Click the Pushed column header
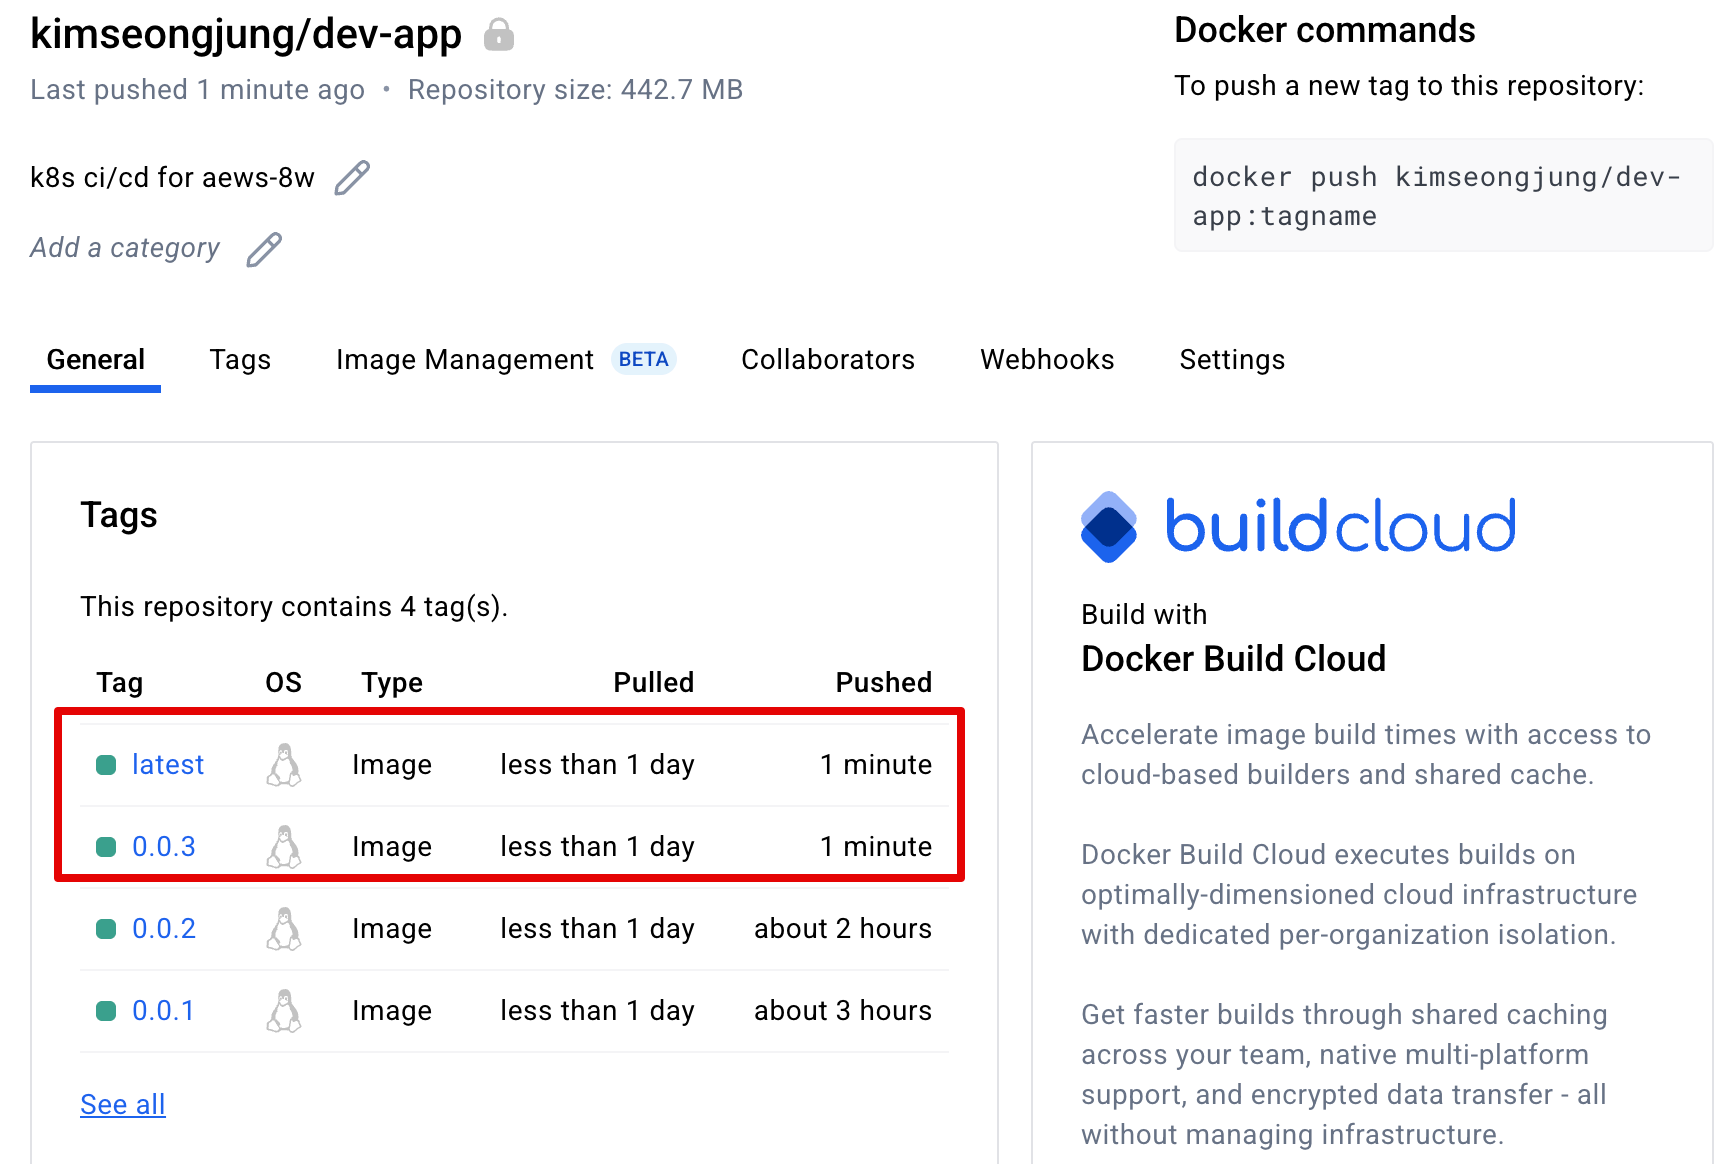Image resolution: width=1736 pixels, height=1164 pixels. (x=884, y=683)
